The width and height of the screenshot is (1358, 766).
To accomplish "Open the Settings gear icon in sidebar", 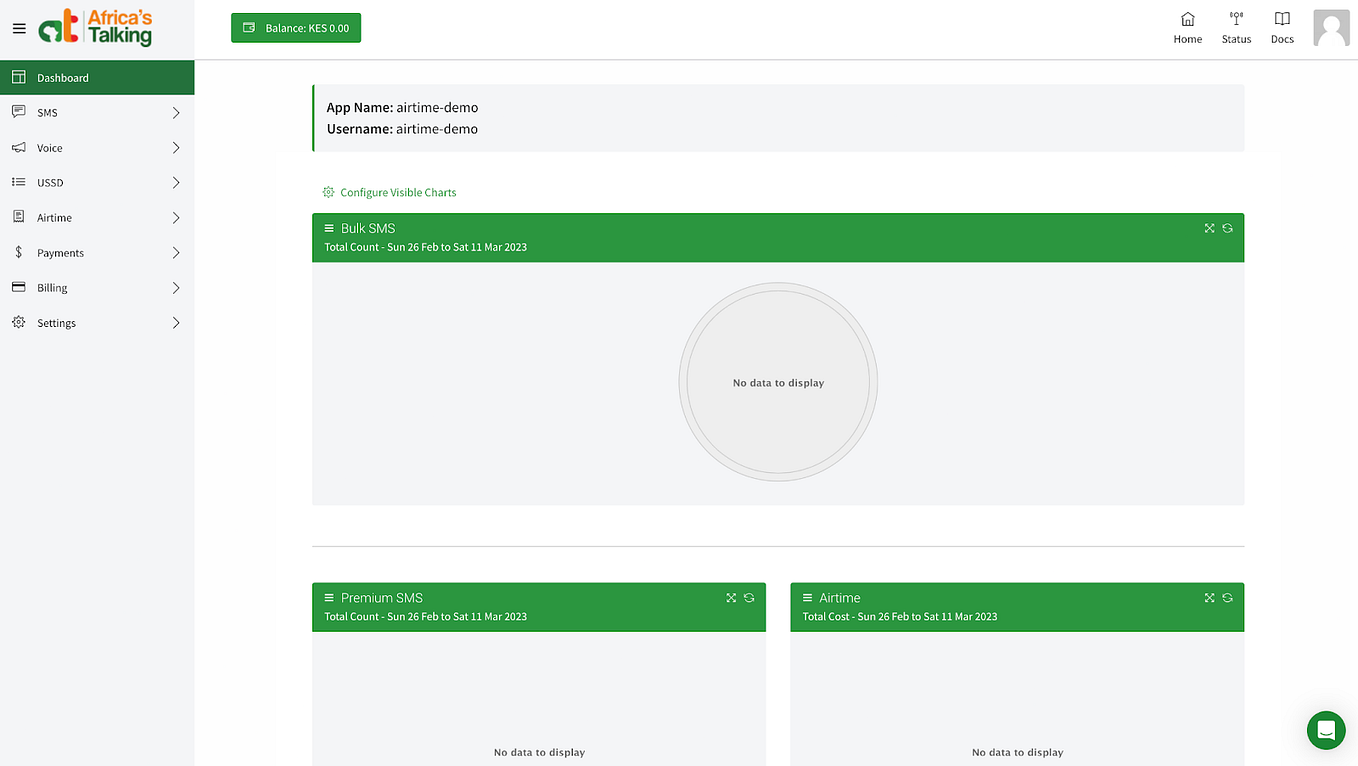I will tap(18, 322).
